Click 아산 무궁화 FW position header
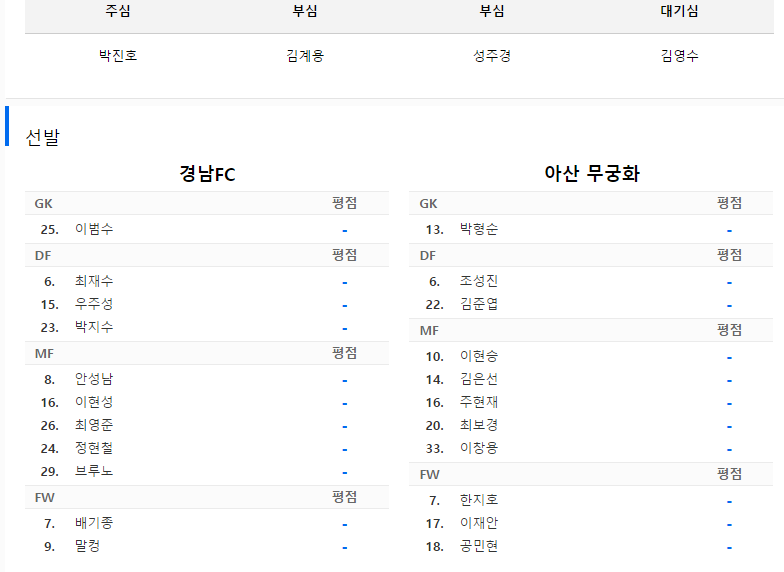Screen dimensions: 784x572 pyautogui.click(x=430, y=474)
